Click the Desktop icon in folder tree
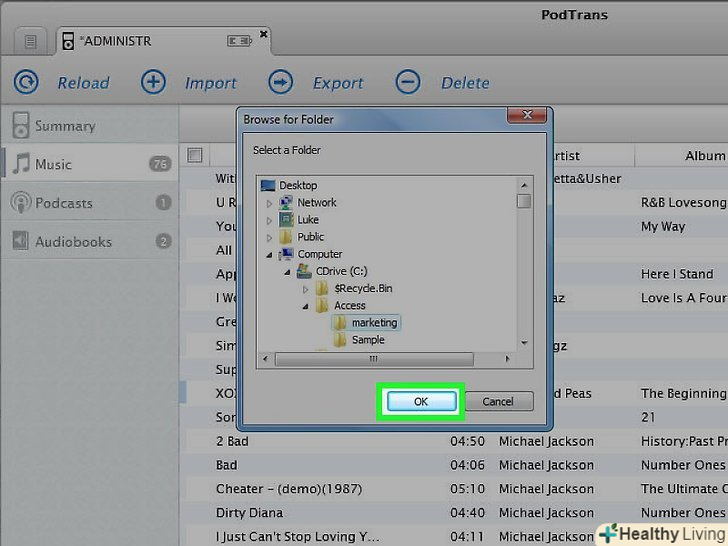 (268, 186)
